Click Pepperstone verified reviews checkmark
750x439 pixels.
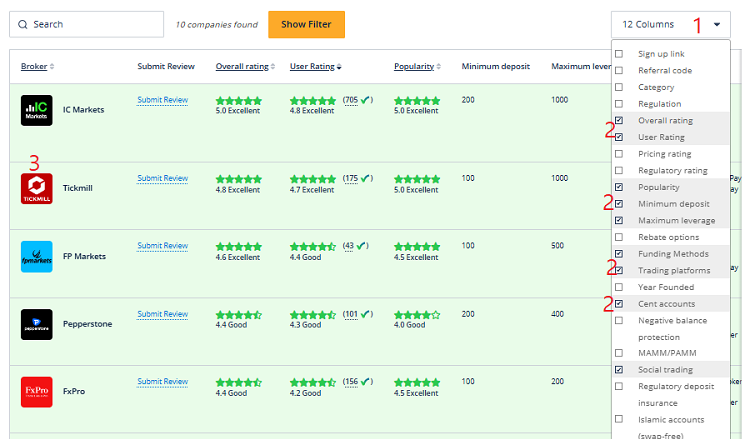365,314
